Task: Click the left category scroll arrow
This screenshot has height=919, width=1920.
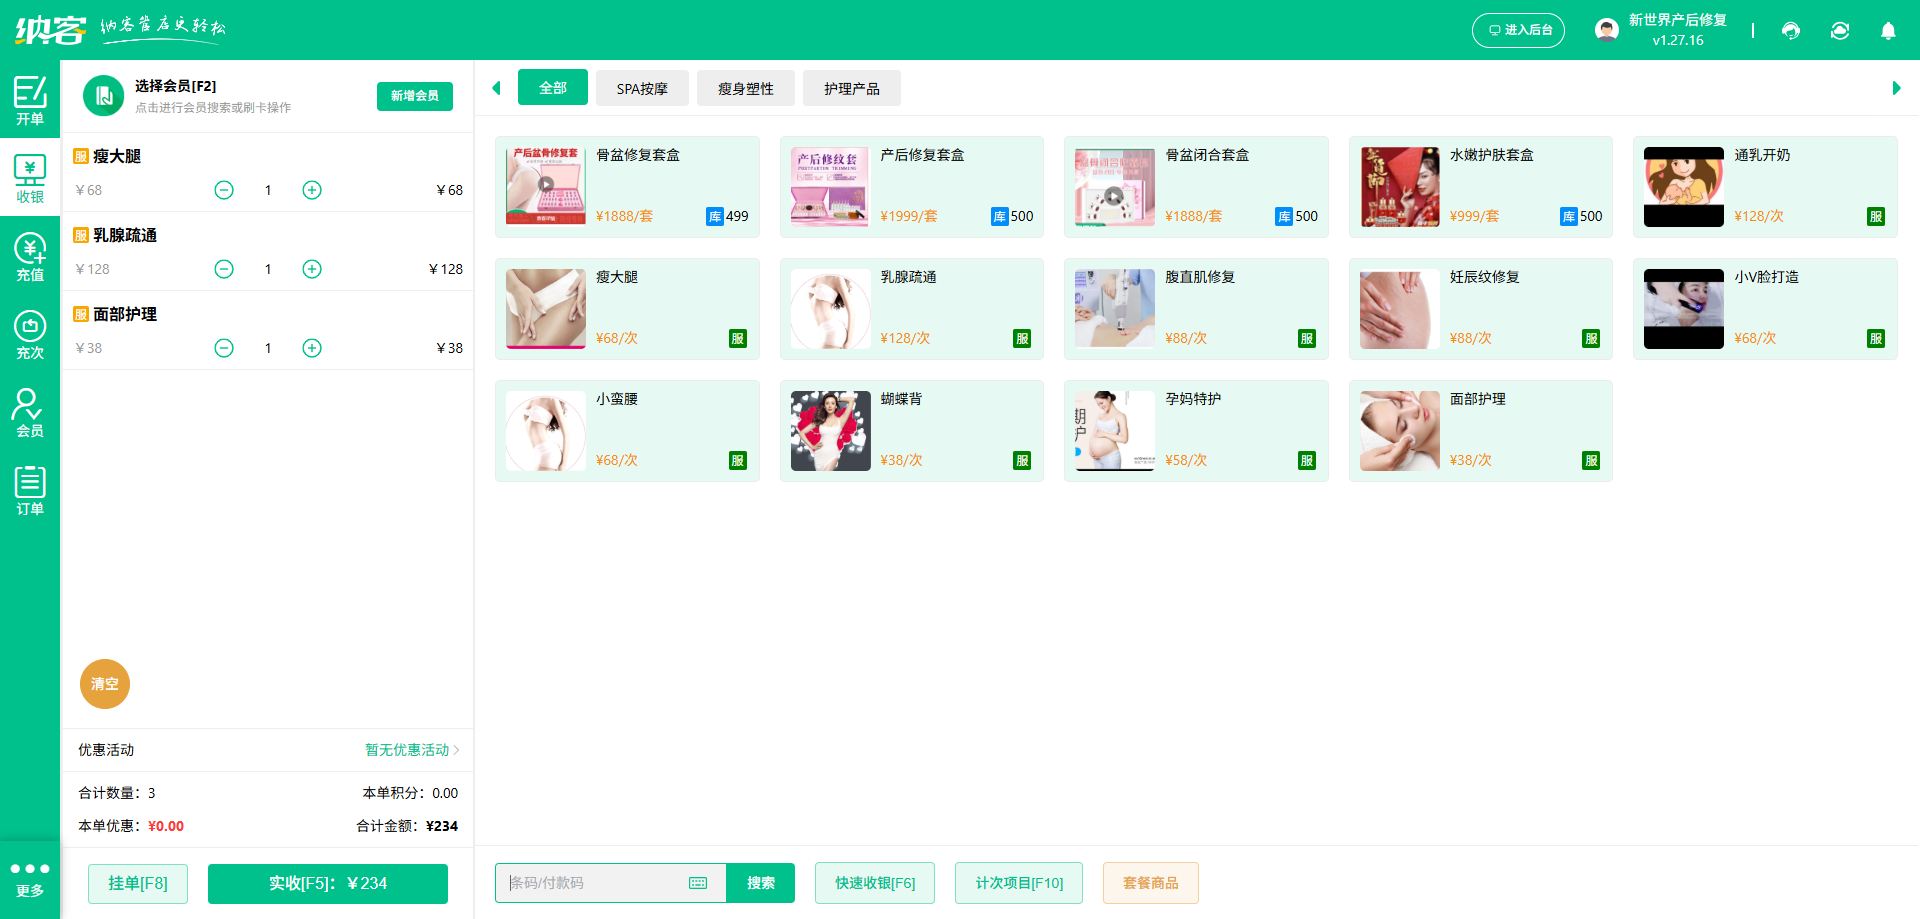Action: coord(496,87)
